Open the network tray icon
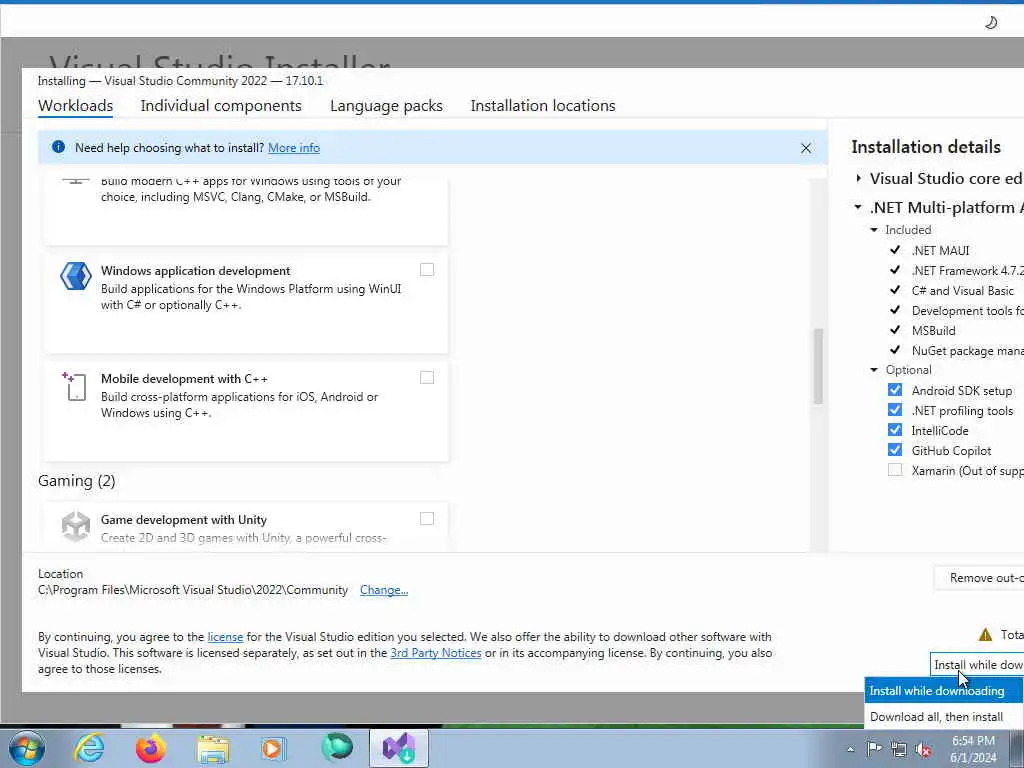Viewport: 1024px width, 768px height. click(899, 749)
